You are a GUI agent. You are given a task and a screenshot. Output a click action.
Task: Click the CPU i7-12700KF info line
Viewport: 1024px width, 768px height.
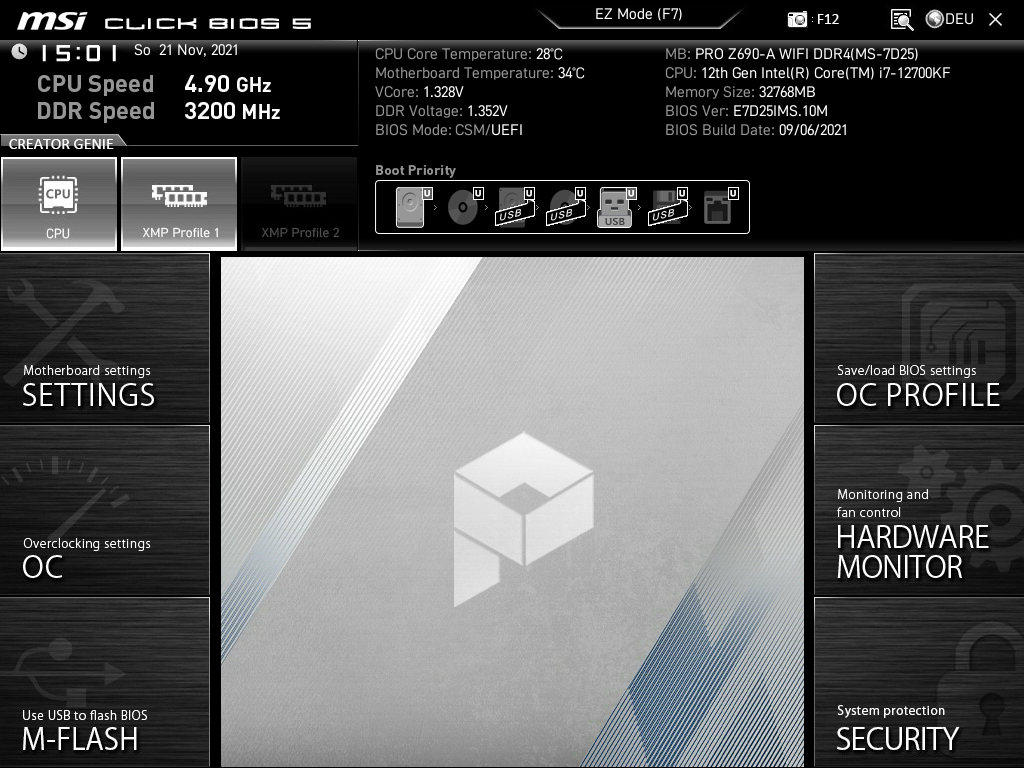(808, 73)
